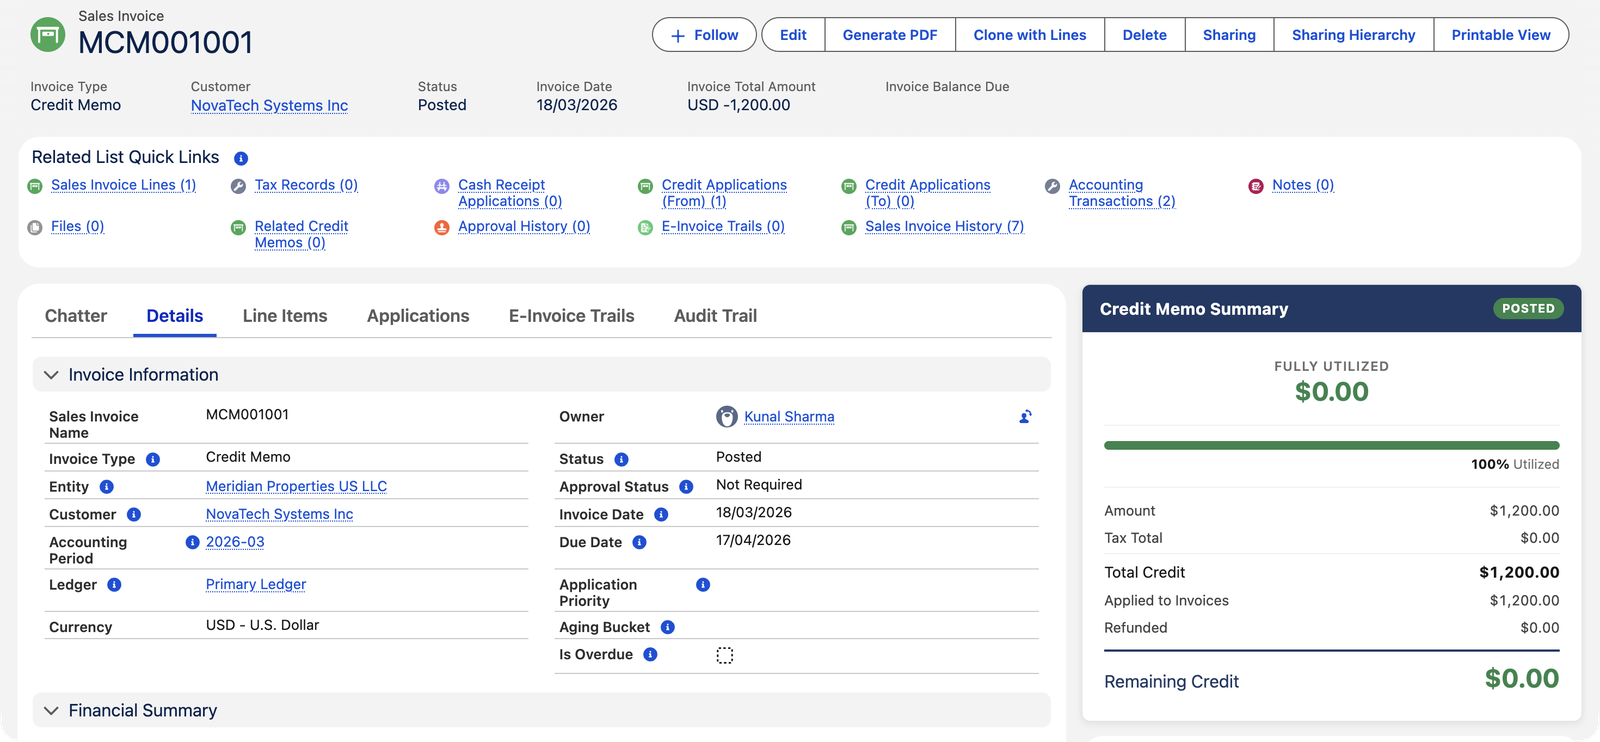
Task: Click Kunal Sharma's avatar icon
Action: 727,417
